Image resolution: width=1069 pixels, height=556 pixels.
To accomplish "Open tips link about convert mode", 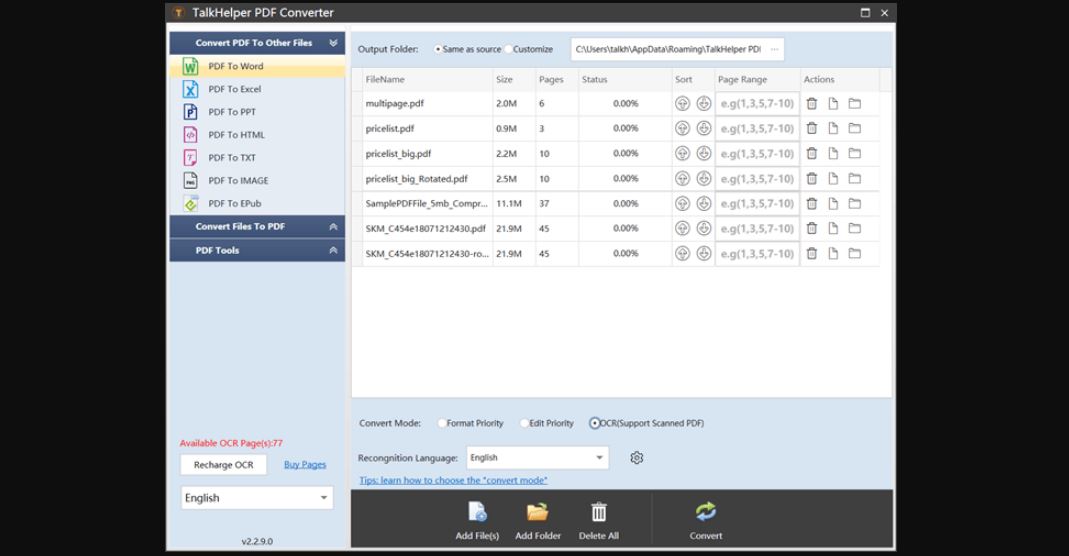I will pos(453,480).
